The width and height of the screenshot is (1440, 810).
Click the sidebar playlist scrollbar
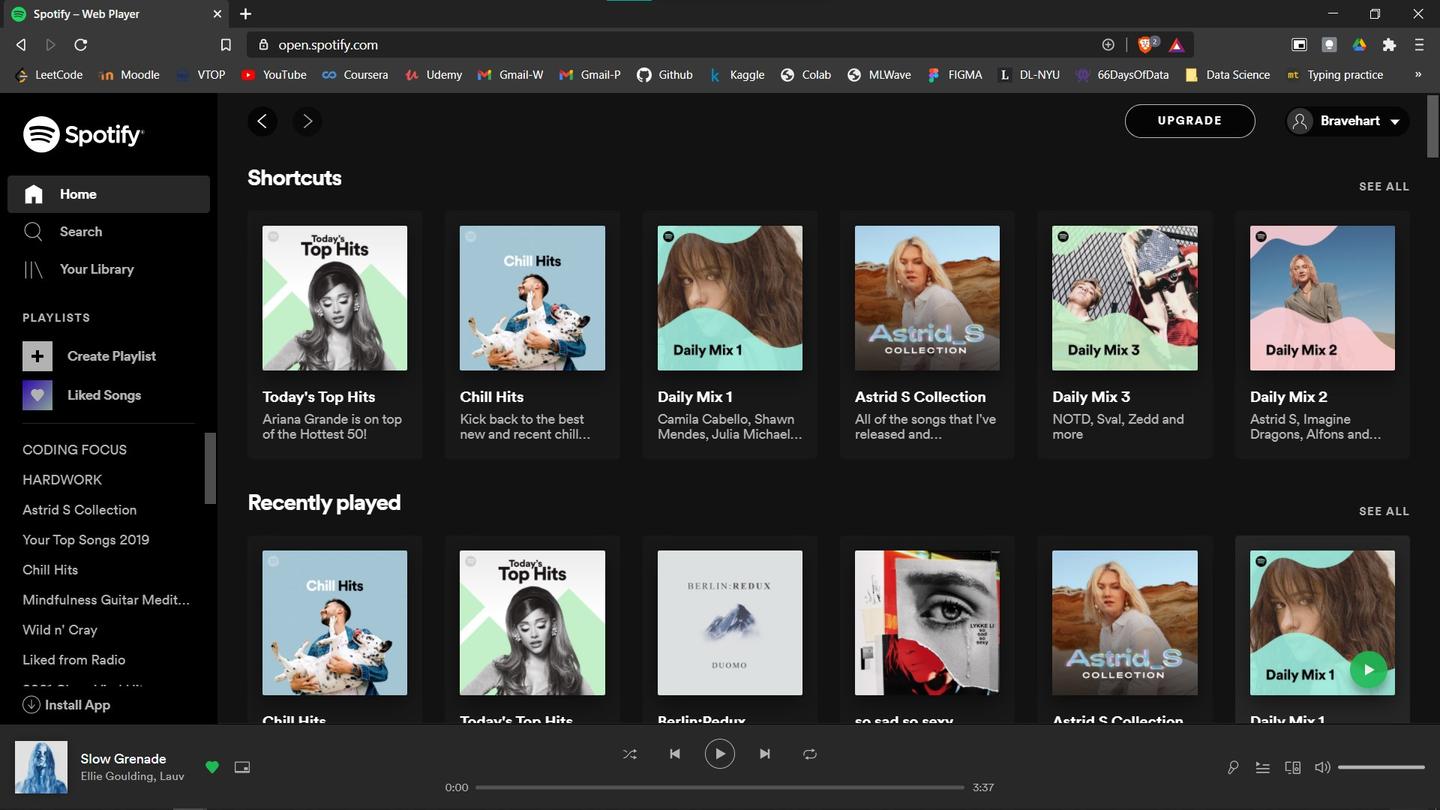(210, 468)
